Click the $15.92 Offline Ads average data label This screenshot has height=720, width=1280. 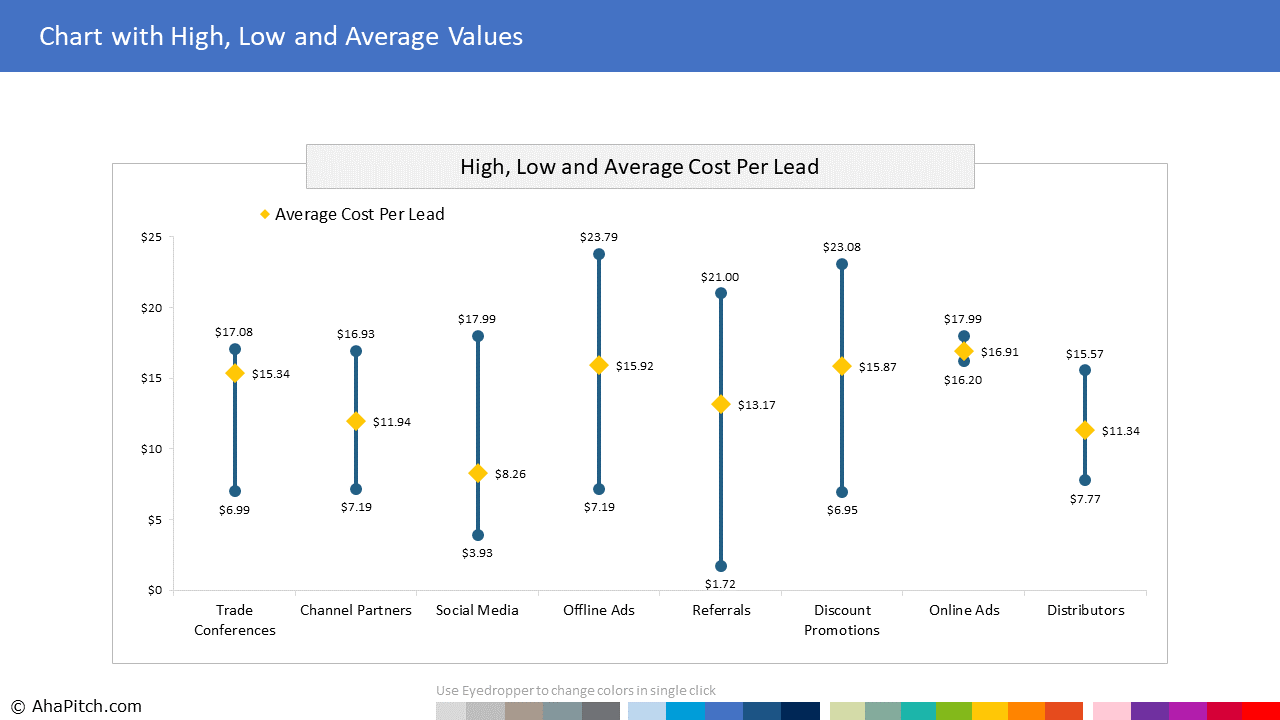(635, 366)
